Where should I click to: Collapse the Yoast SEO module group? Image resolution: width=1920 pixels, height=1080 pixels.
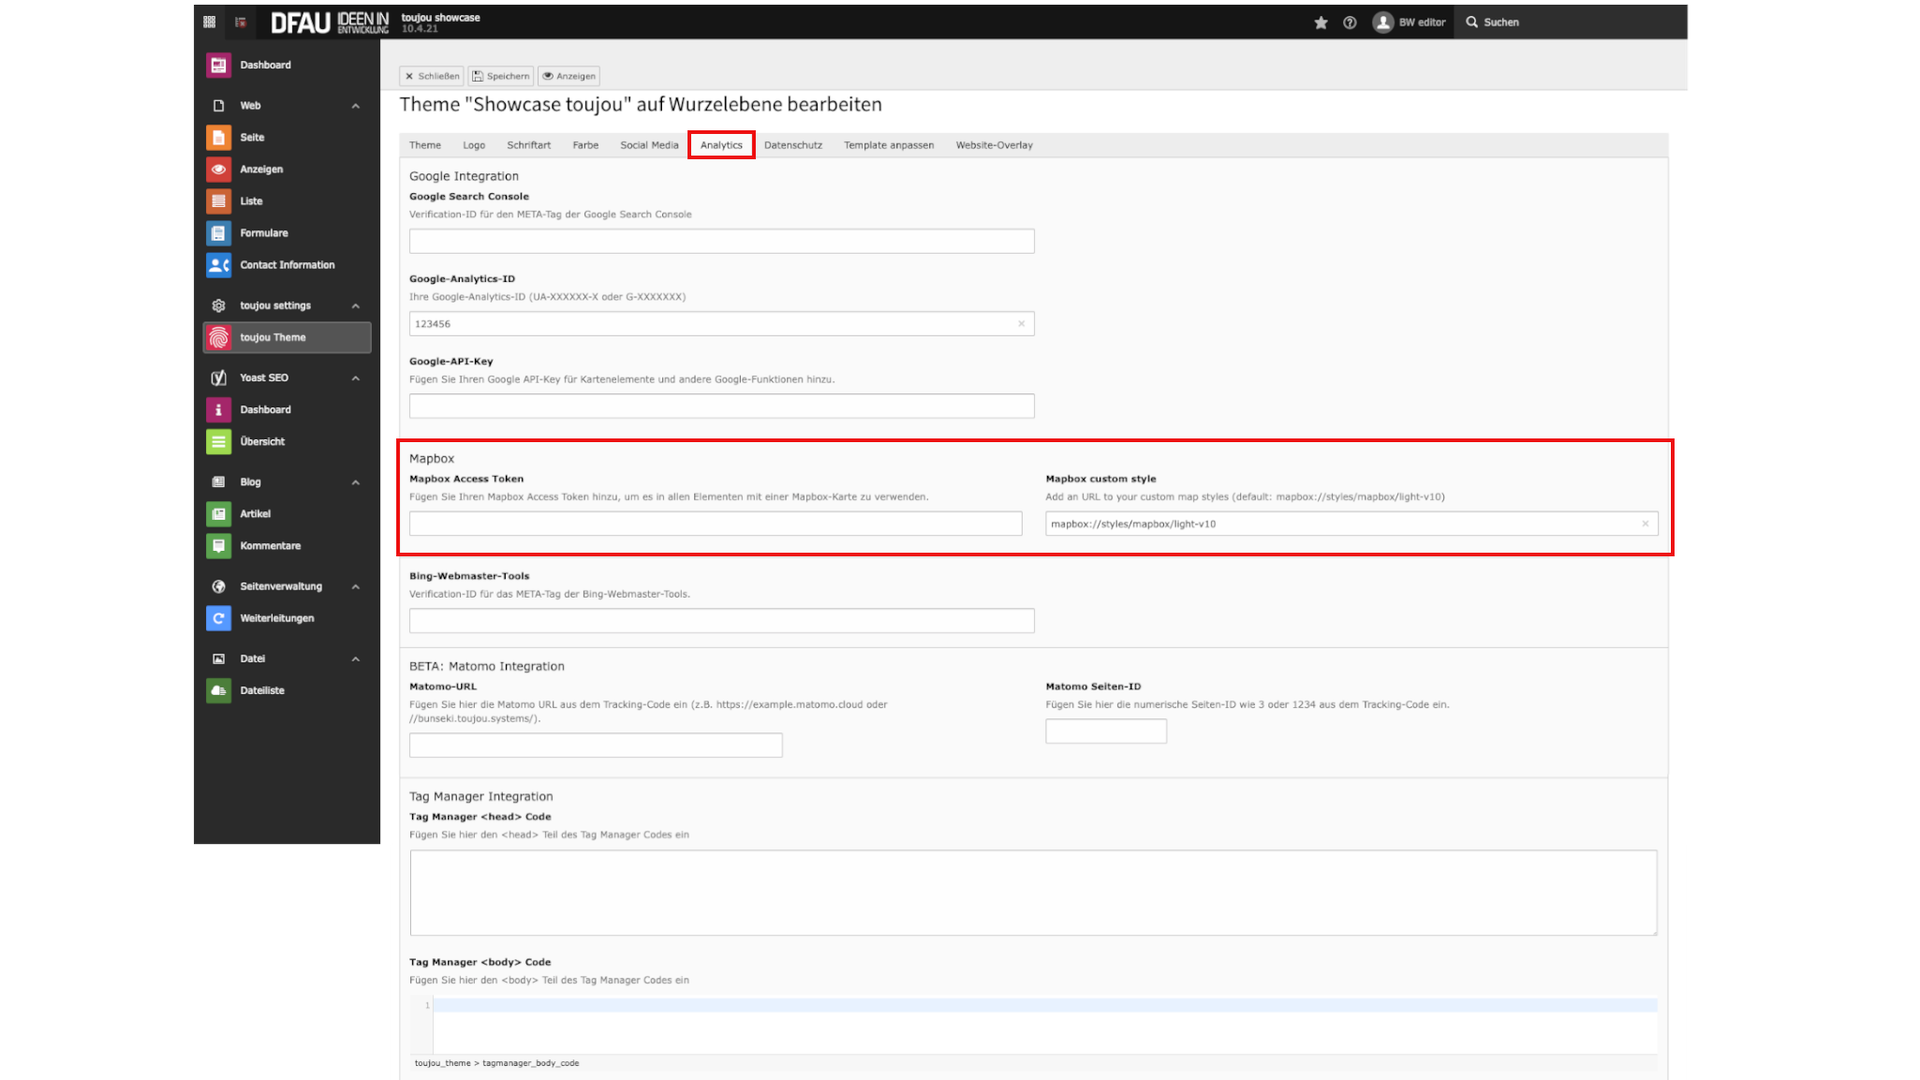pyautogui.click(x=356, y=378)
